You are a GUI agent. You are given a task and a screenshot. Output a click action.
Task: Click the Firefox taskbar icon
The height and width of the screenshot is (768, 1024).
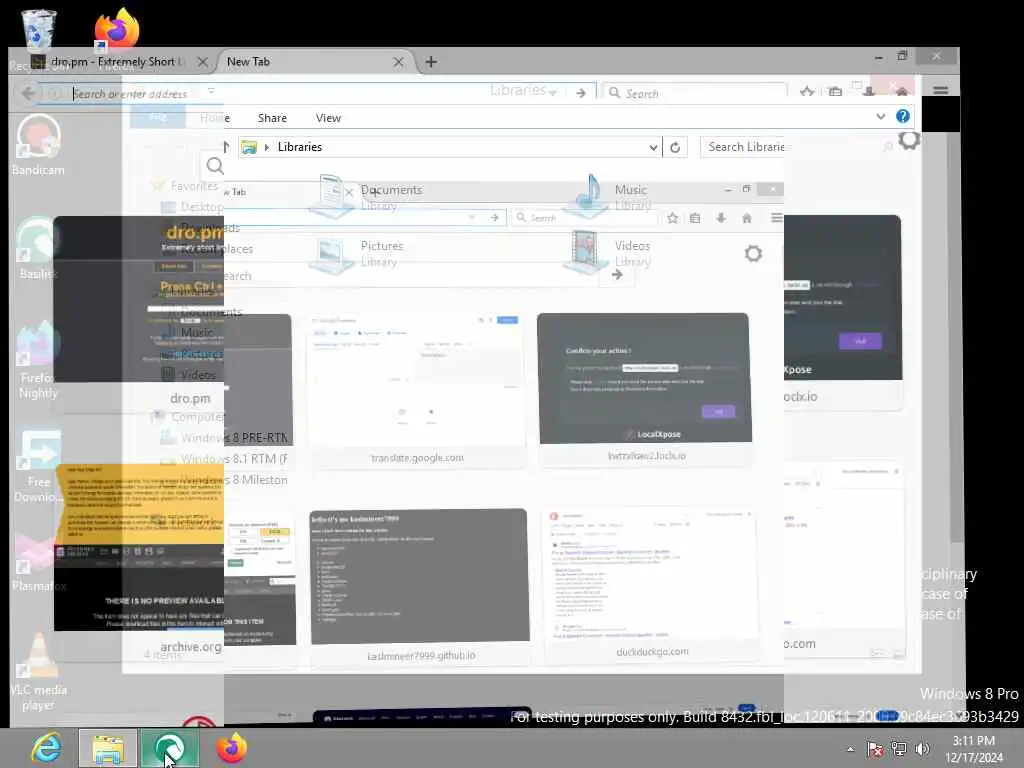click(x=232, y=748)
